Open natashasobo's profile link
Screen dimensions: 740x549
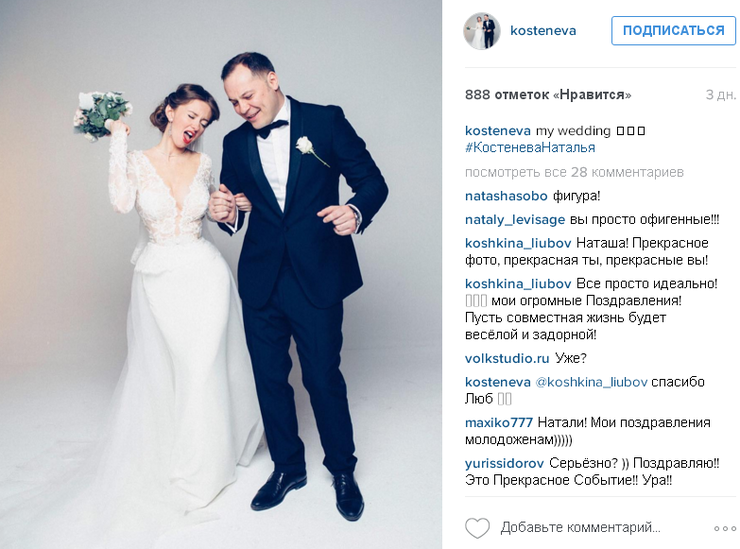click(x=506, y=196)
